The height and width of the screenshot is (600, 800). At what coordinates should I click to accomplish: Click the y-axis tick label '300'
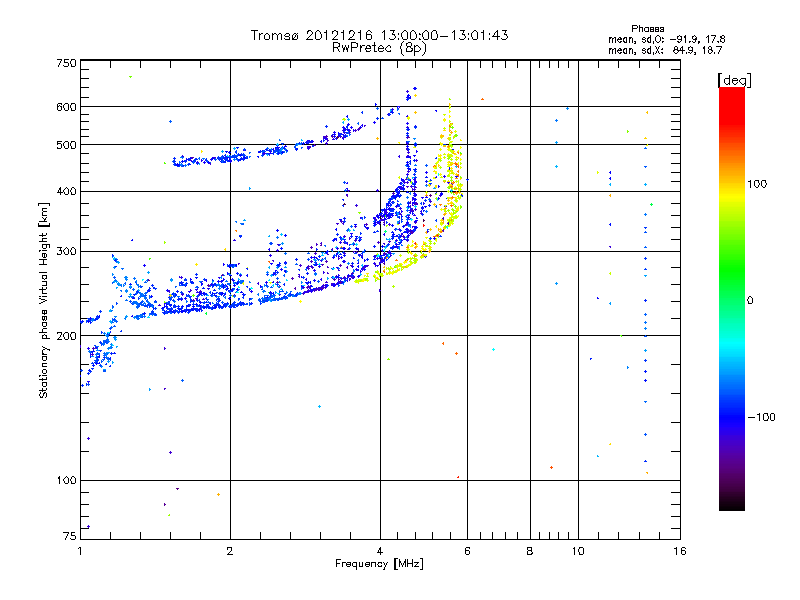[67, 252]
